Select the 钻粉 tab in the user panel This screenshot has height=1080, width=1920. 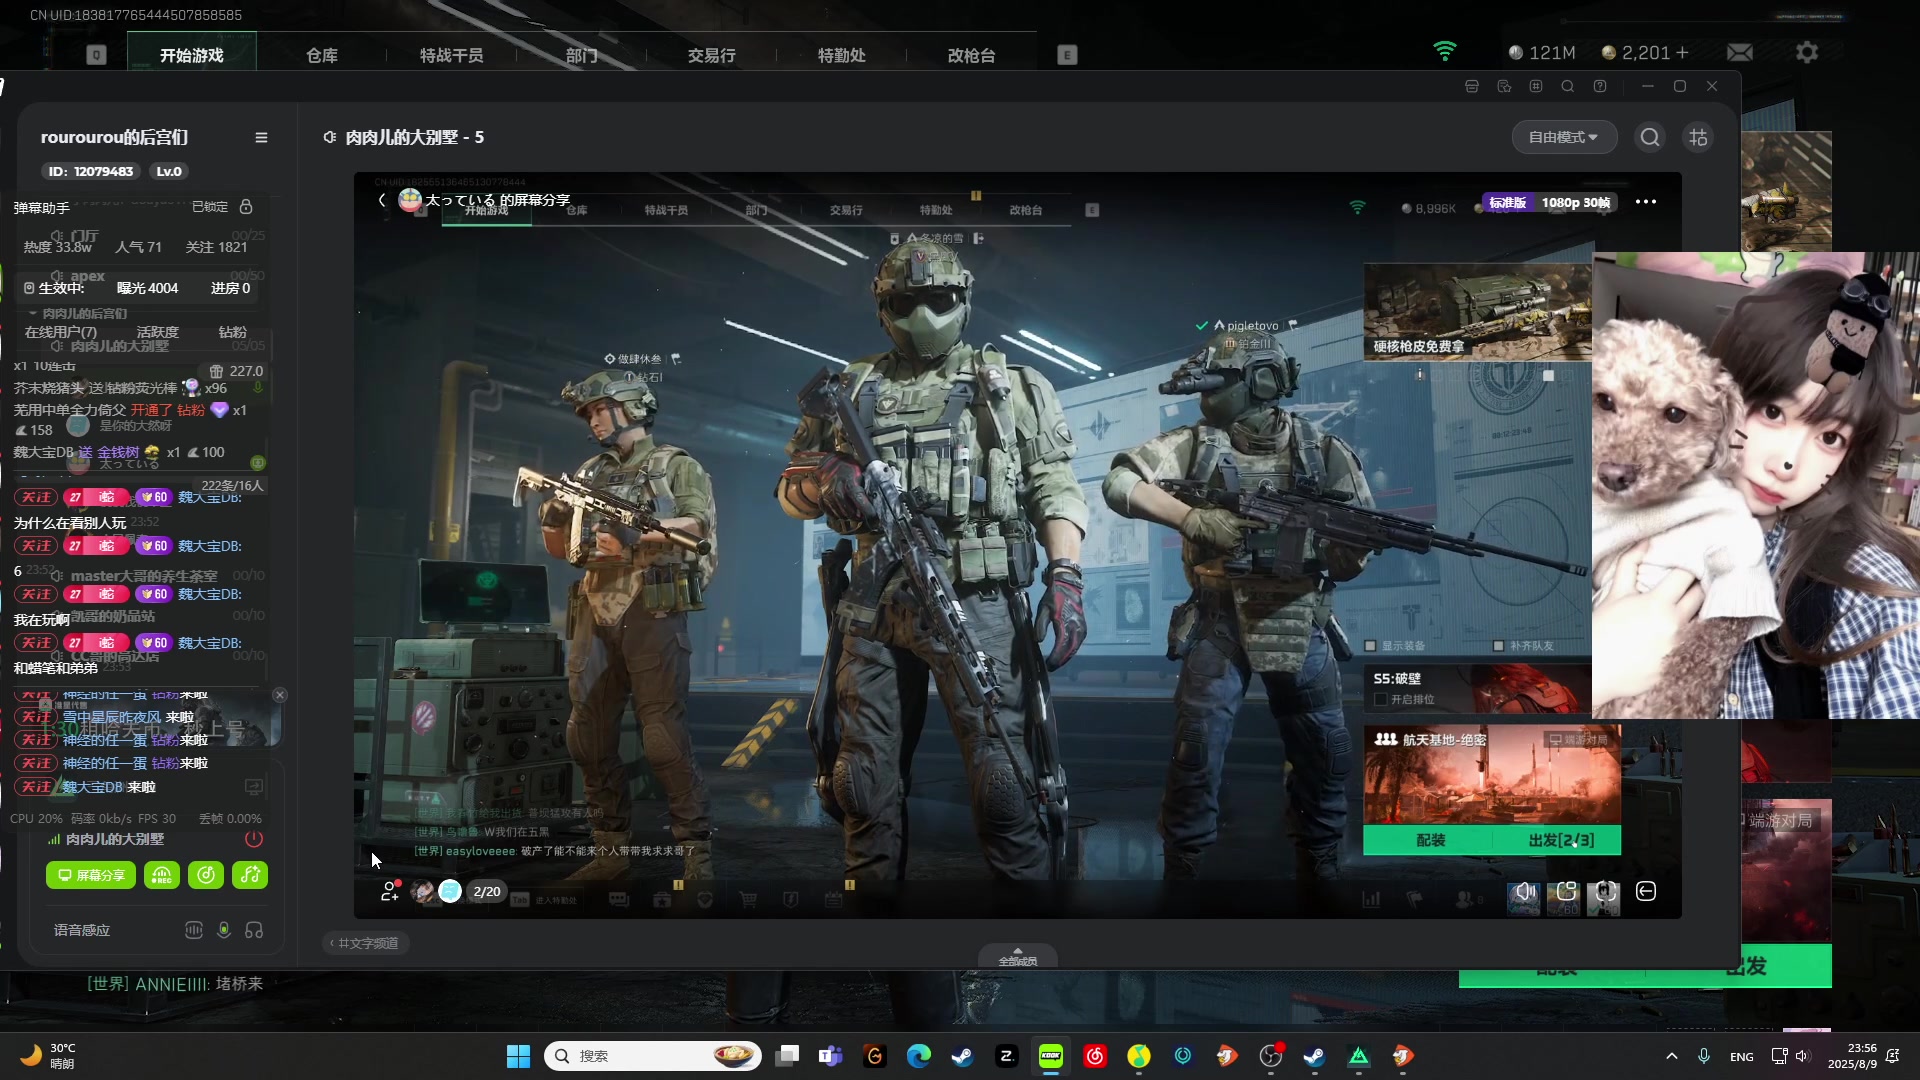coord(232,332)
